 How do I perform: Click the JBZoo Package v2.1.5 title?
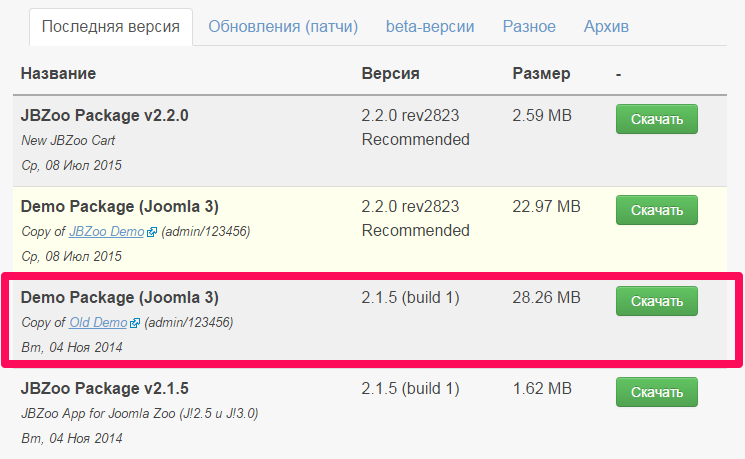[105, 389]
